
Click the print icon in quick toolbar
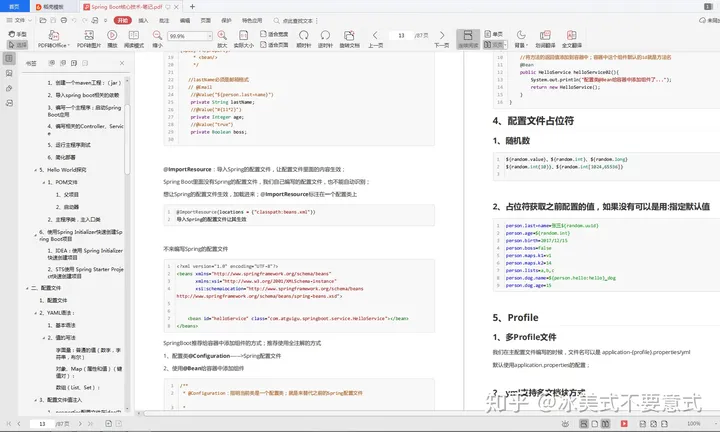coord(64,20)
